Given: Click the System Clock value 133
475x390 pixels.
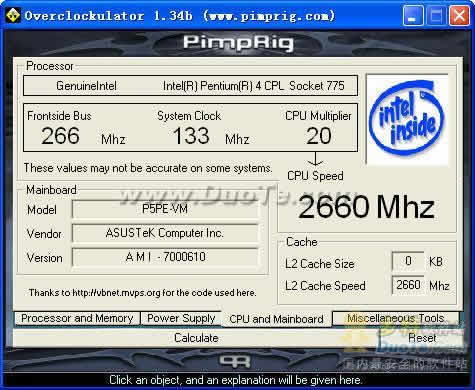Looking at the screenshot, I should pyautogui.click(x=191, y=136).
